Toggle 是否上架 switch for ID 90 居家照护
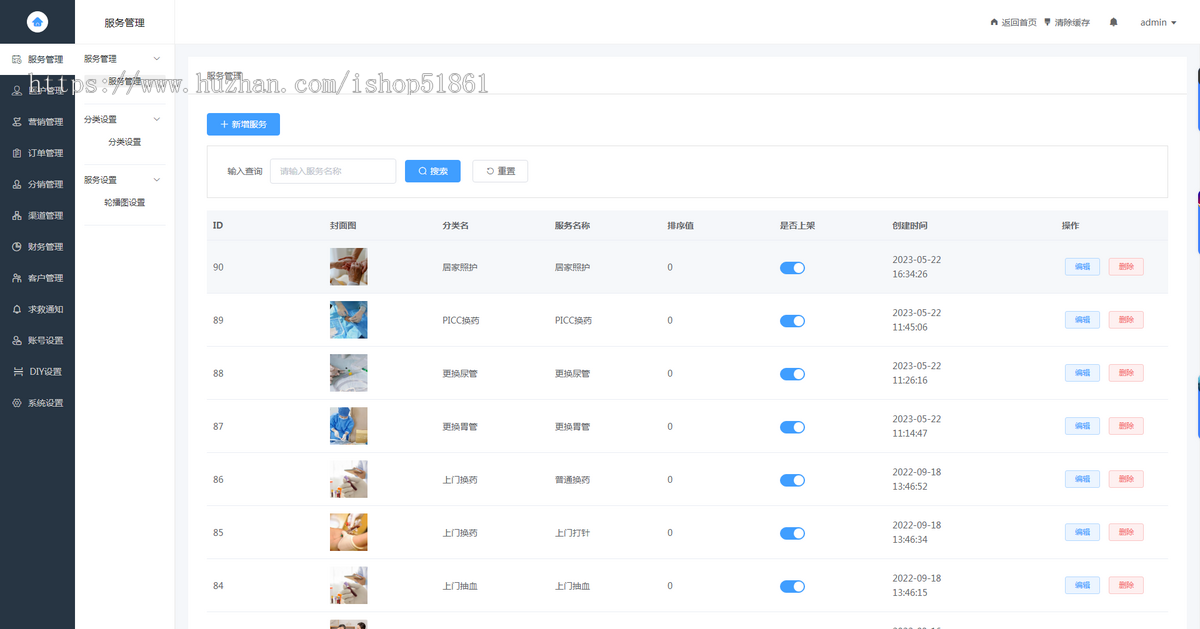The width and height of the screenshot is (1200, 629). coord(792,268)
